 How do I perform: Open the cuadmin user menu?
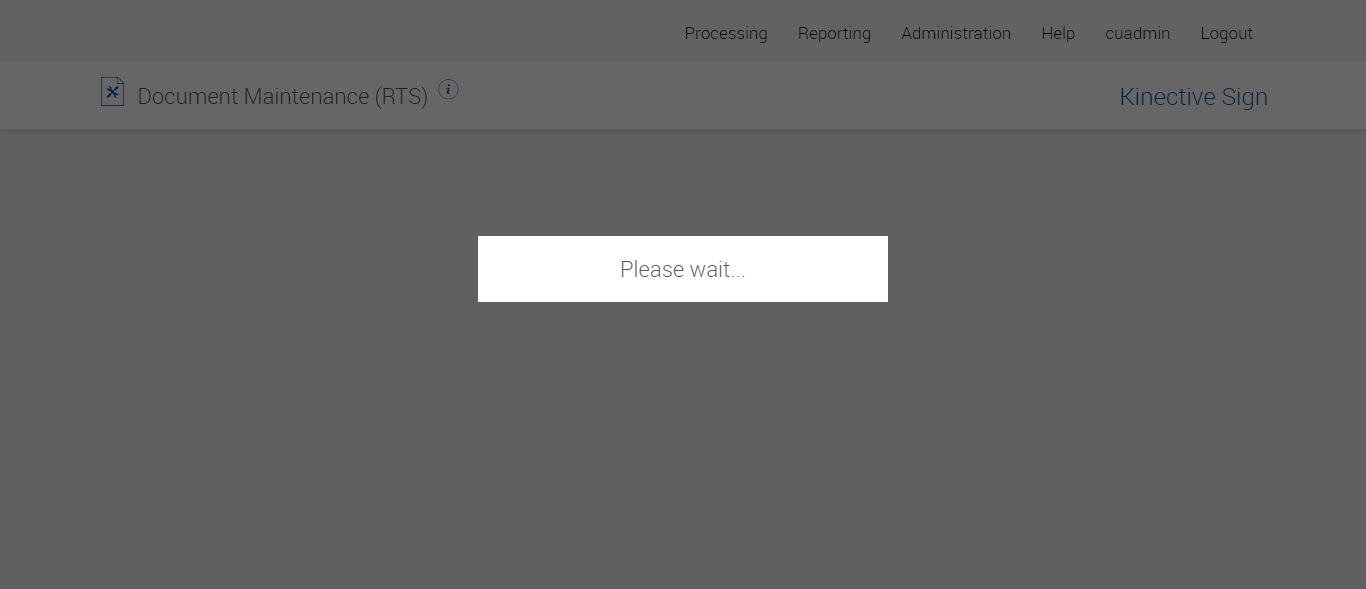click(x=1138, y=33)
